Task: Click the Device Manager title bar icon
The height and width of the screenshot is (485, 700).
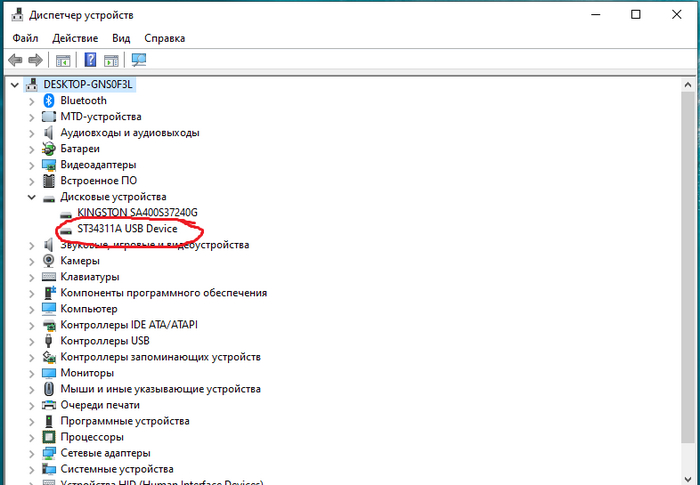Action: tap(17, 15)
